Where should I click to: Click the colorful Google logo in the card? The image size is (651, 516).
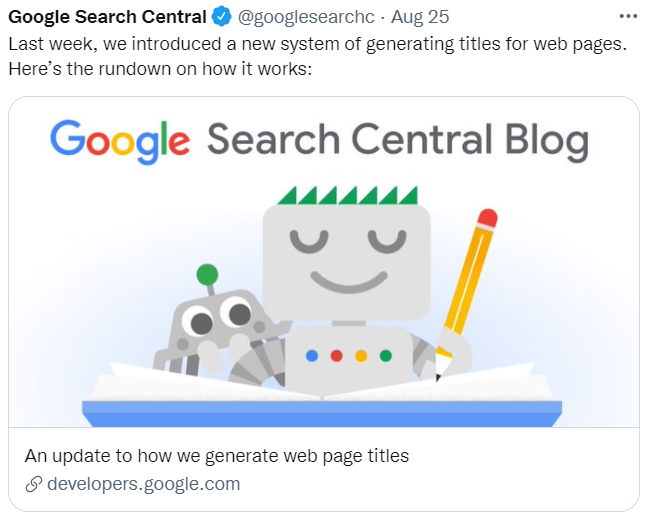(120, 141)
